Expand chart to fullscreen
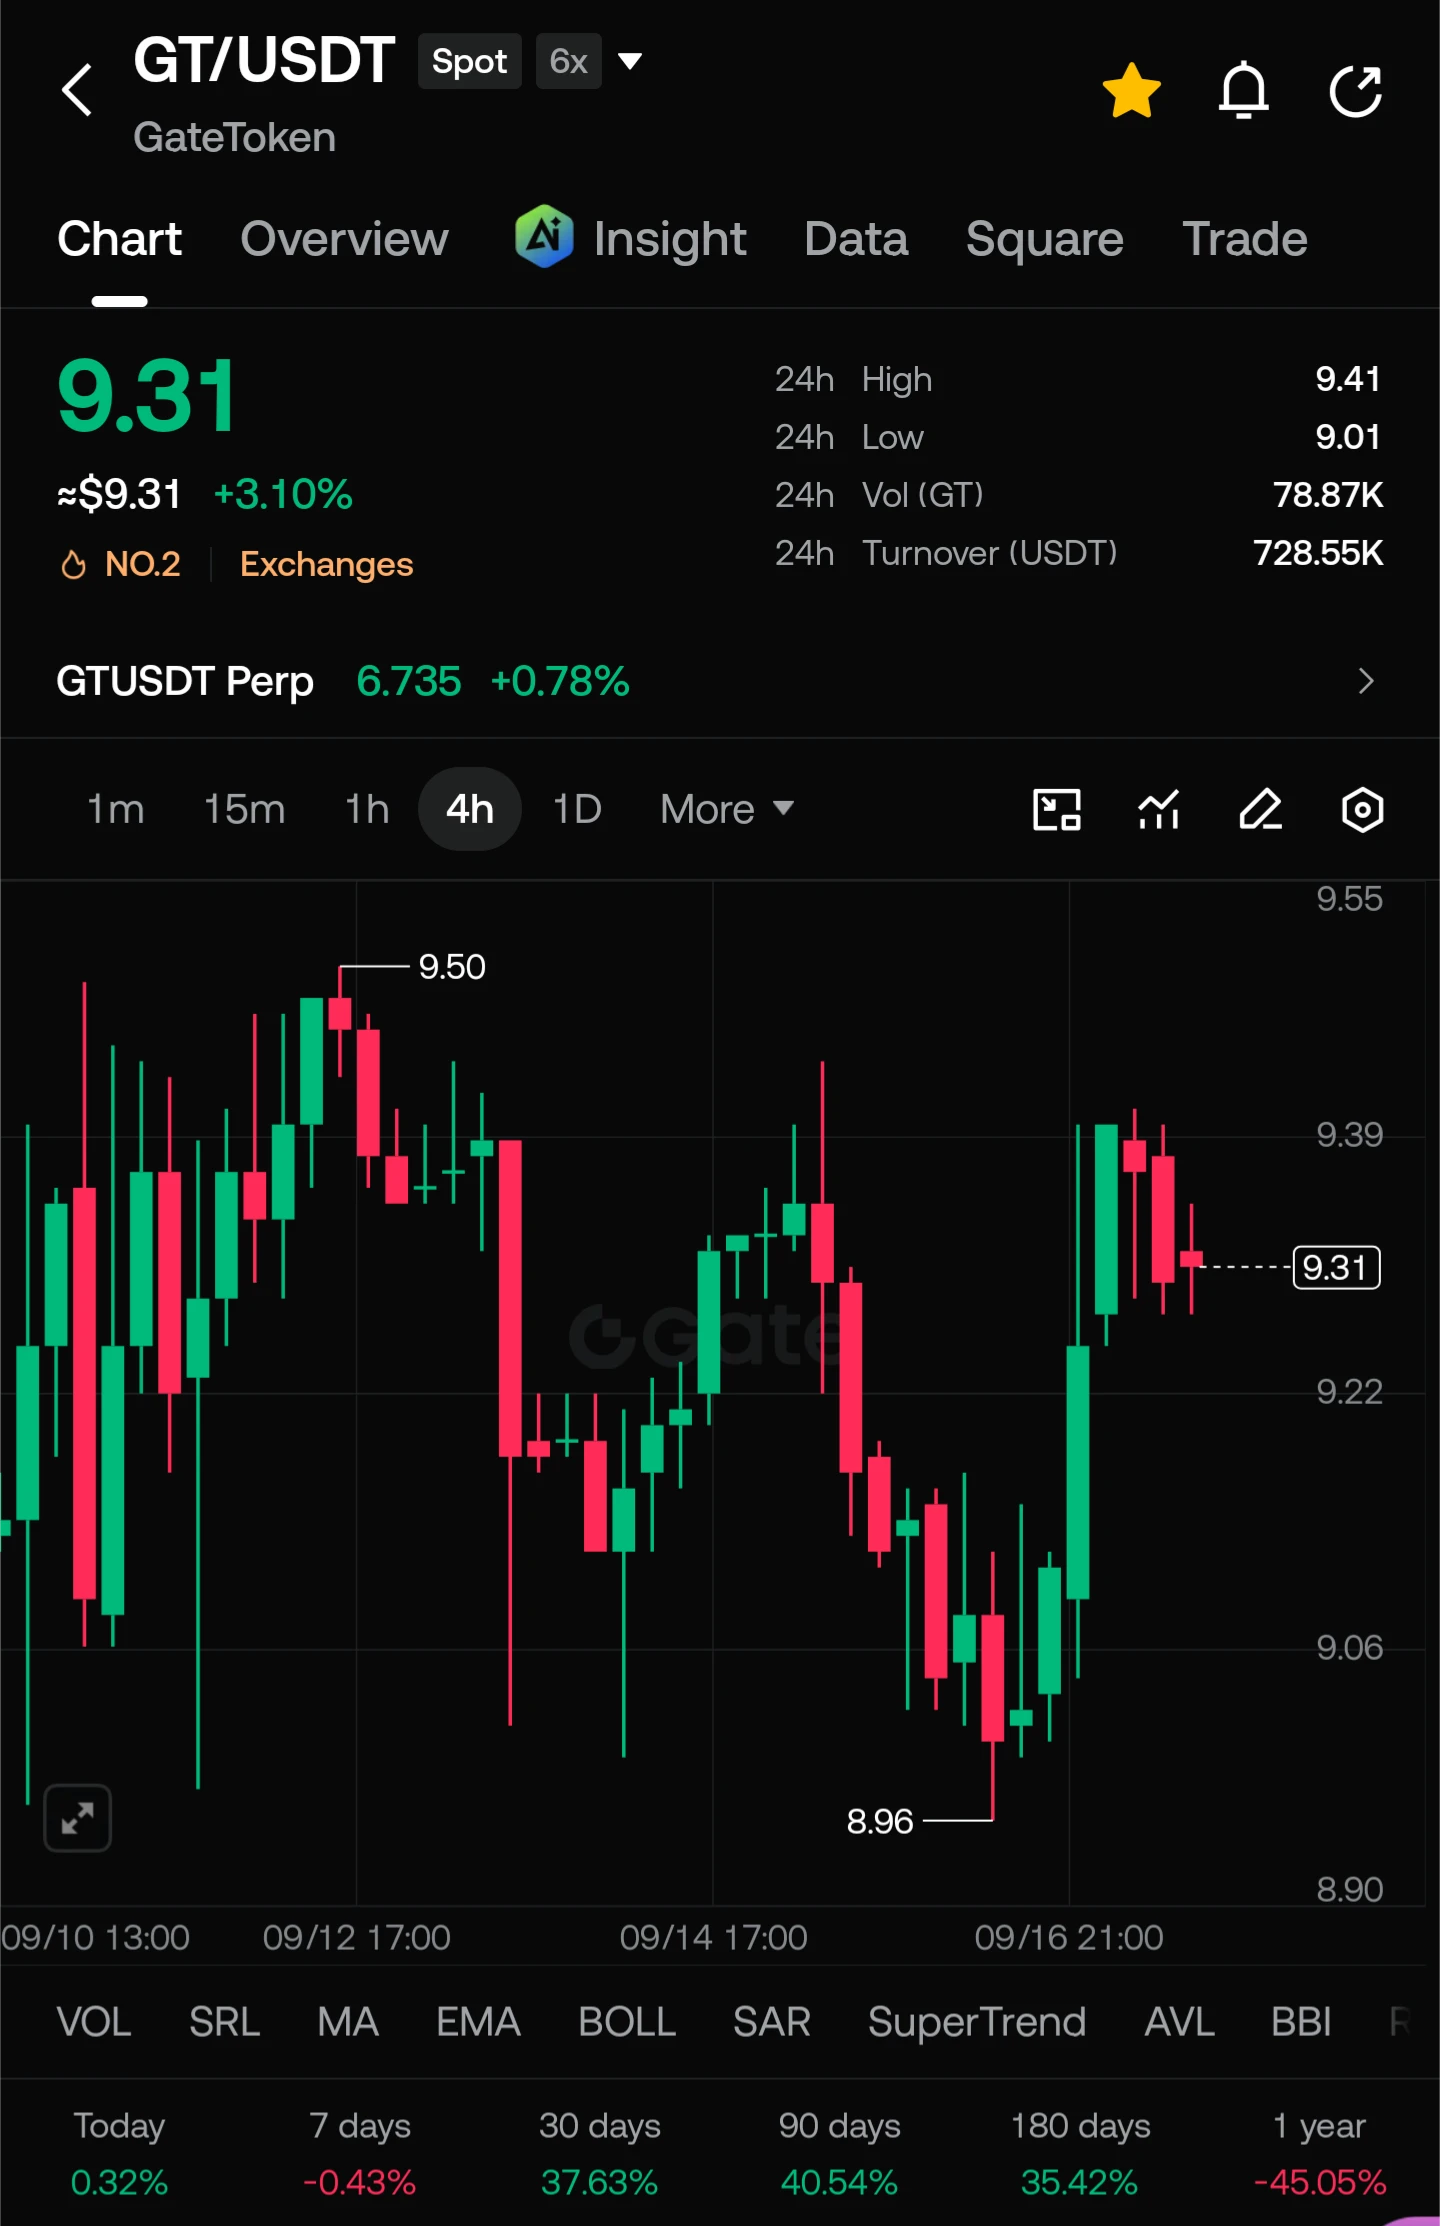1440x2226 pixels. tap(77, 1817)
